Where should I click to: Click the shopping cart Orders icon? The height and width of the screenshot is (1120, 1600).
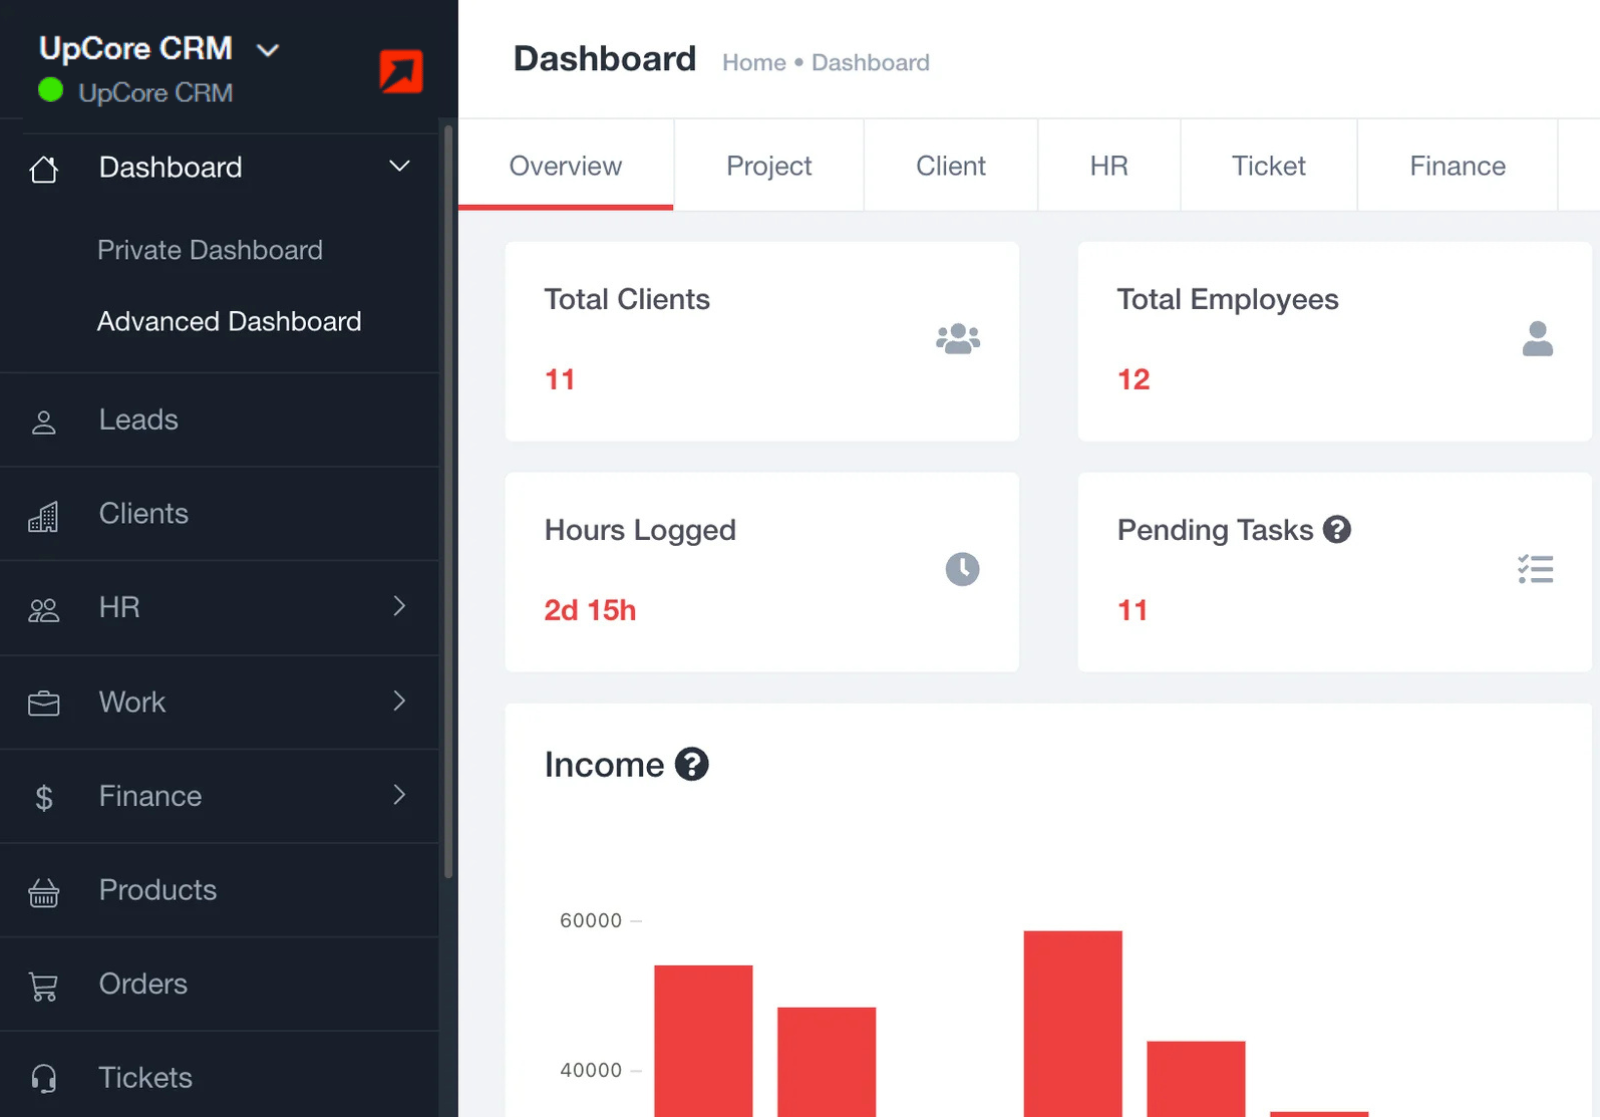[44, 986]
